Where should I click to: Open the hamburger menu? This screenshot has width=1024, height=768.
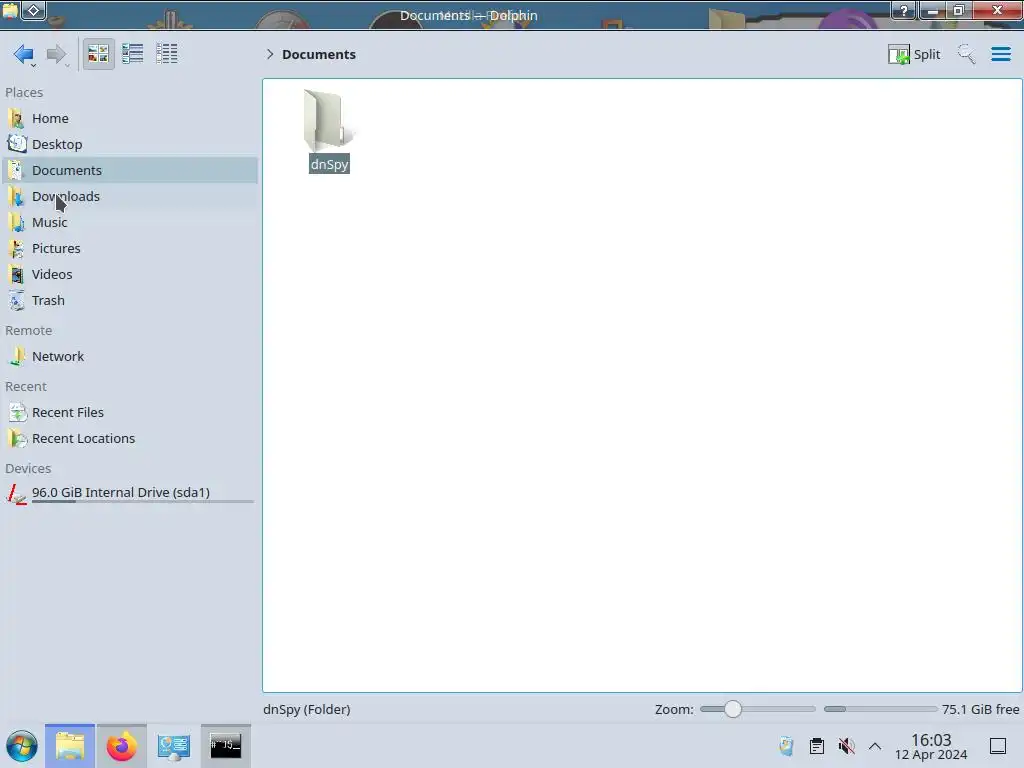tap(1000, 54)
